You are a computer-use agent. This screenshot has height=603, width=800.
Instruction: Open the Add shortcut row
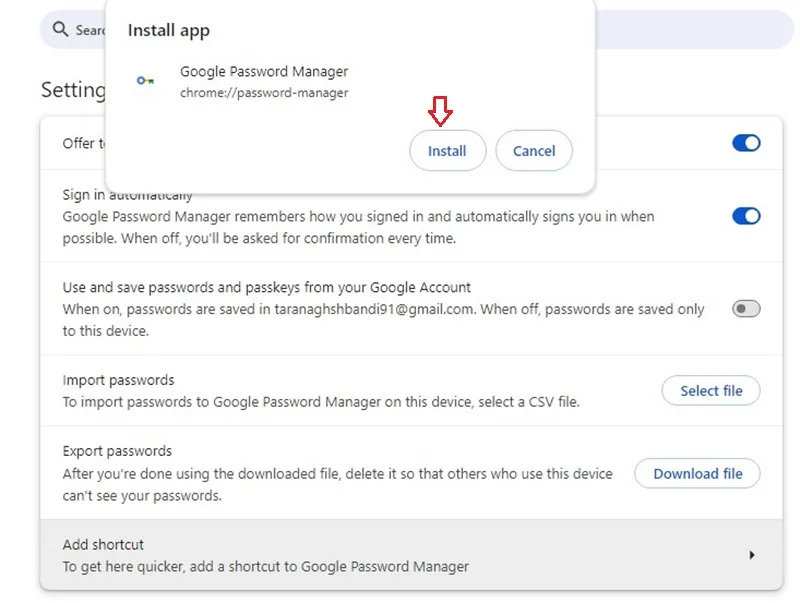click(411, 555)
